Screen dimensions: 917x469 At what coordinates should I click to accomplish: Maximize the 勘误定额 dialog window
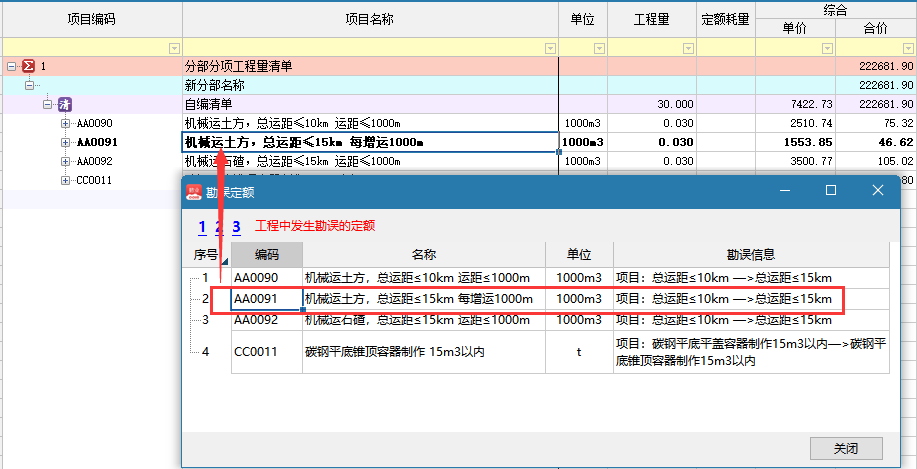(x=830, y=190)
